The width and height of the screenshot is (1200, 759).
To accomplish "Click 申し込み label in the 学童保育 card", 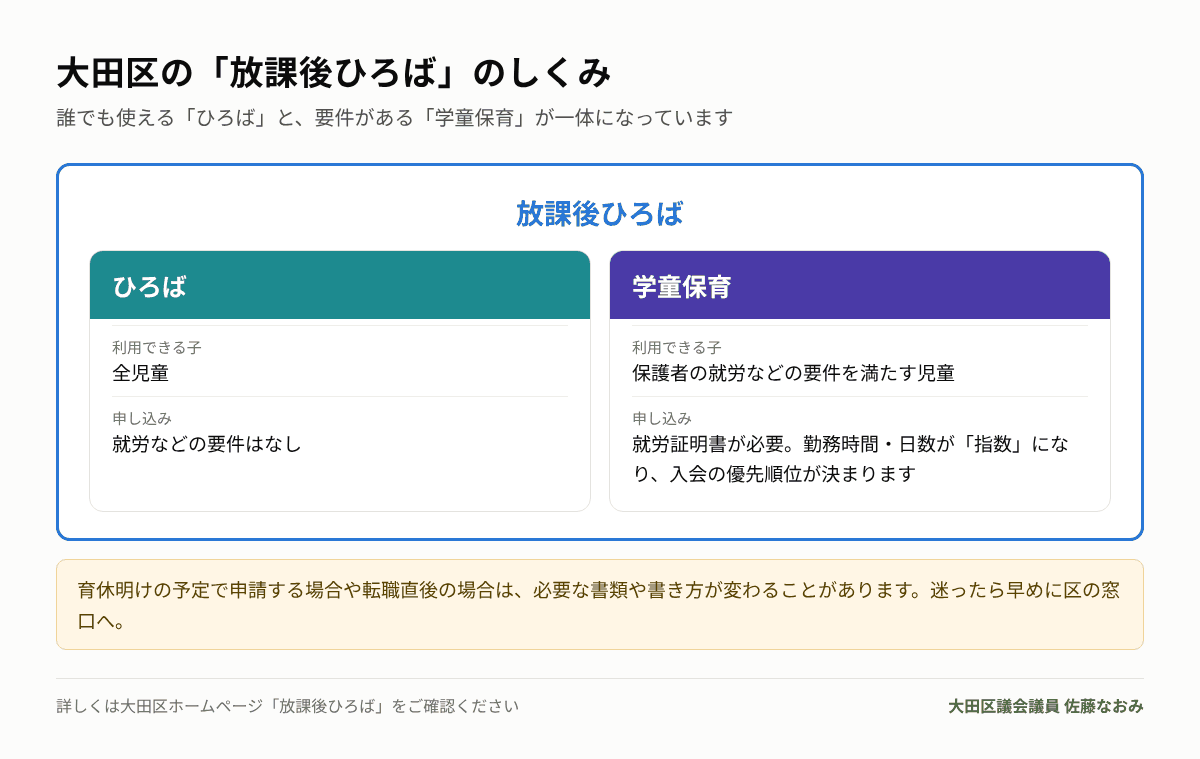I will click(x=662, y=418).
